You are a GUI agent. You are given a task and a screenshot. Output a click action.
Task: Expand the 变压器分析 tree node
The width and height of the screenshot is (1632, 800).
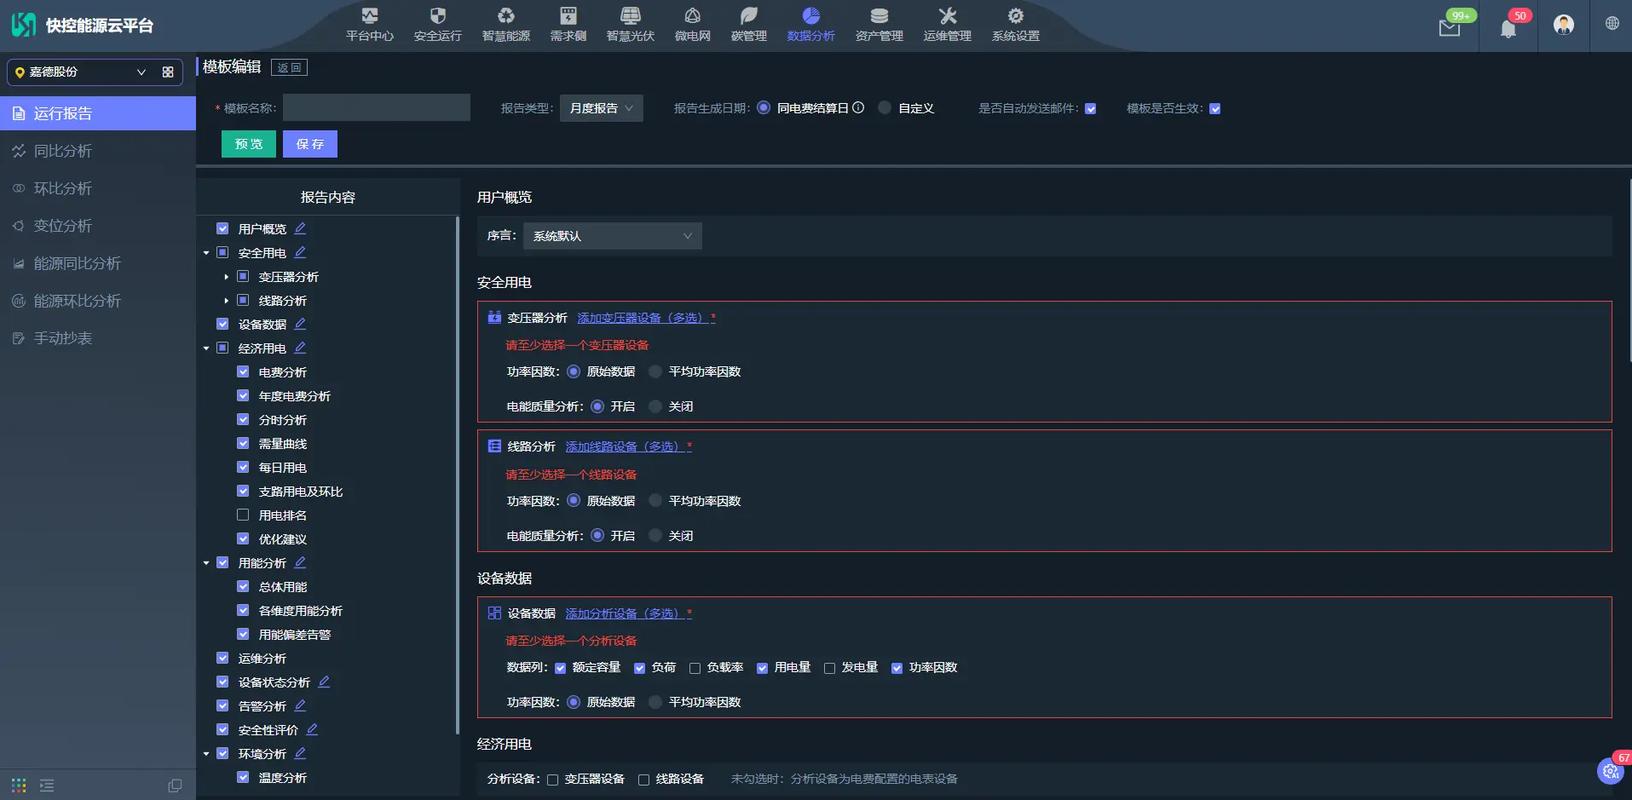coord(227,277)
